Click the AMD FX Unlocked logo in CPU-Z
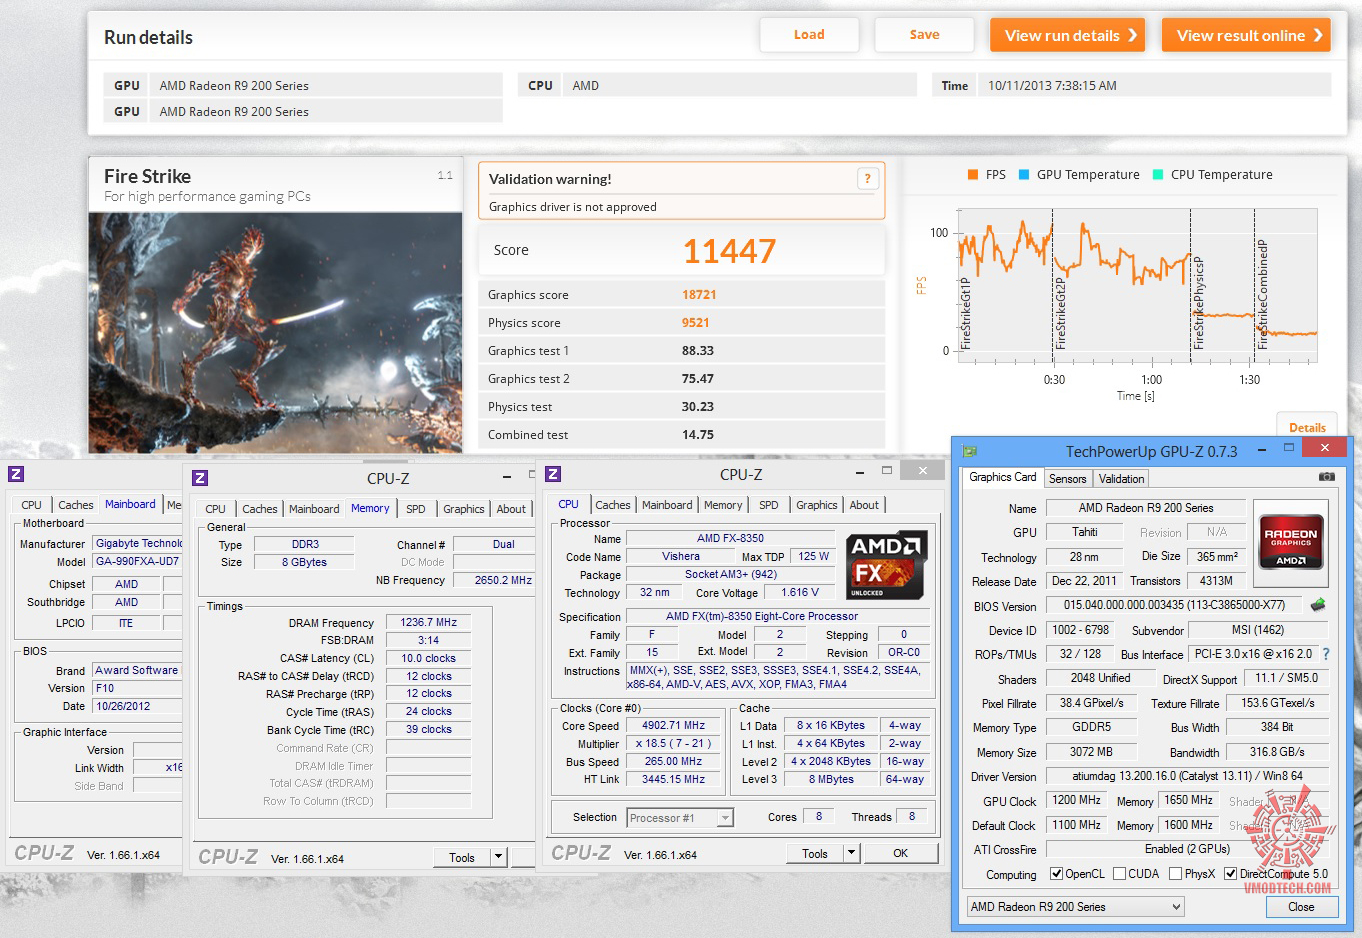 pos(886,565)
